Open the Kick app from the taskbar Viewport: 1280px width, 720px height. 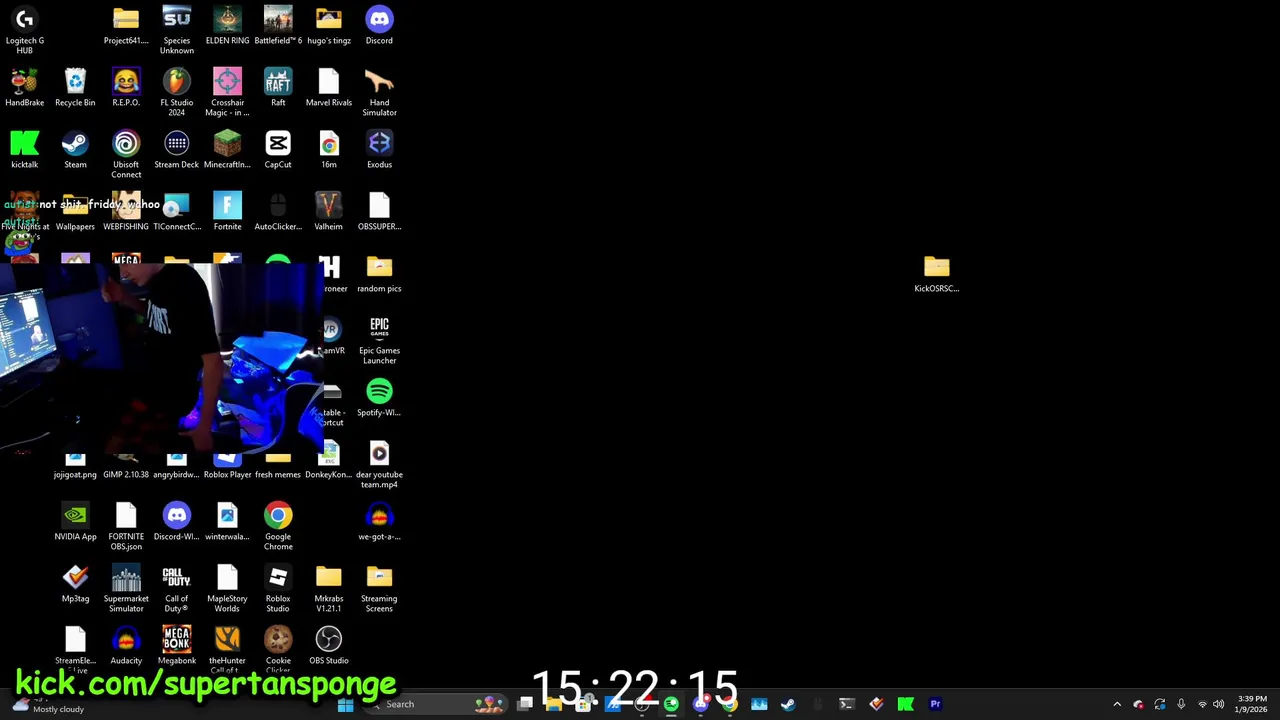905,704
